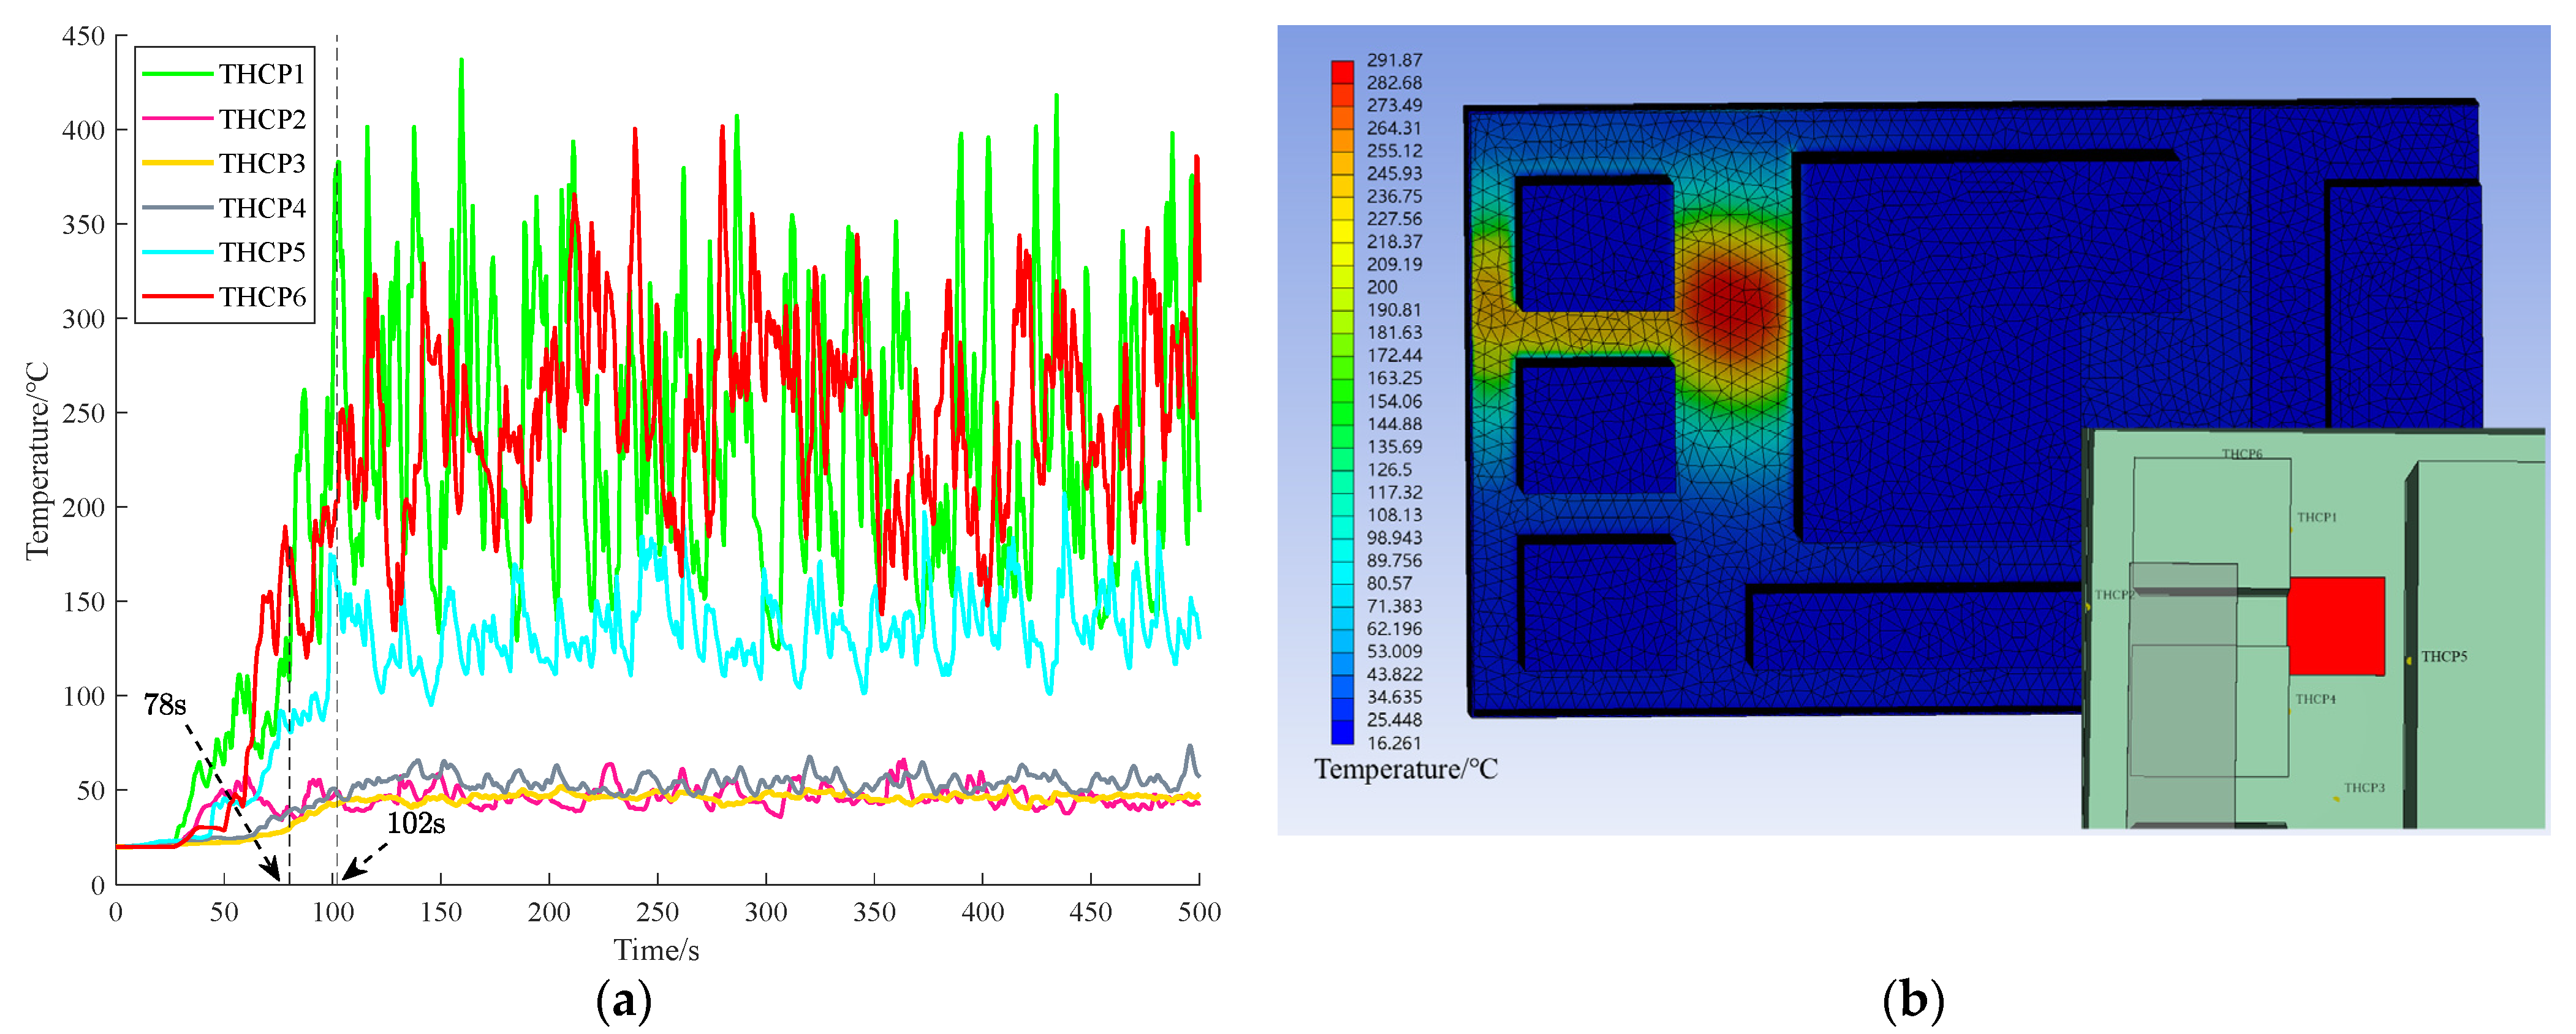Click the THCP5 label in inset diagram
This screenshot has width=2576, height=1034.
(x=2444, y=657)
